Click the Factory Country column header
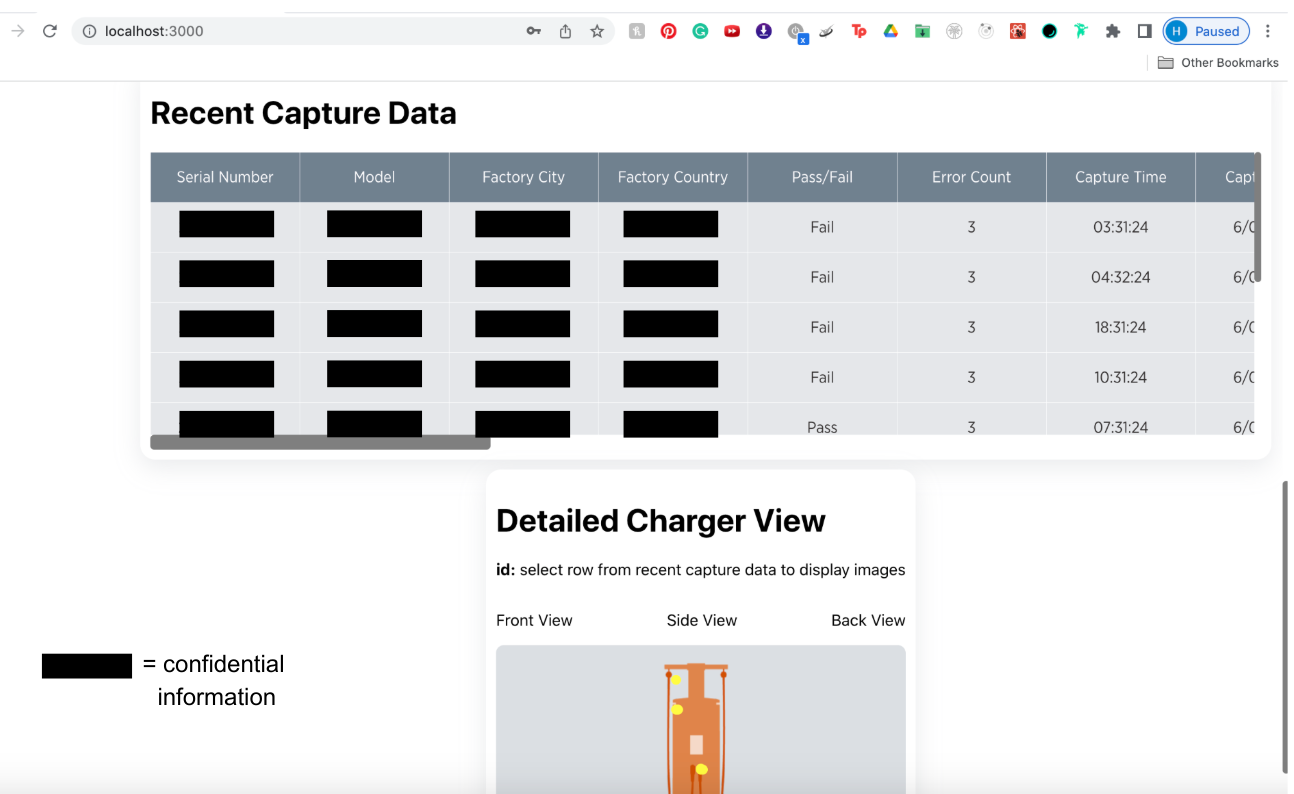Screen dimensions: 1294x794 coord(673,177)
